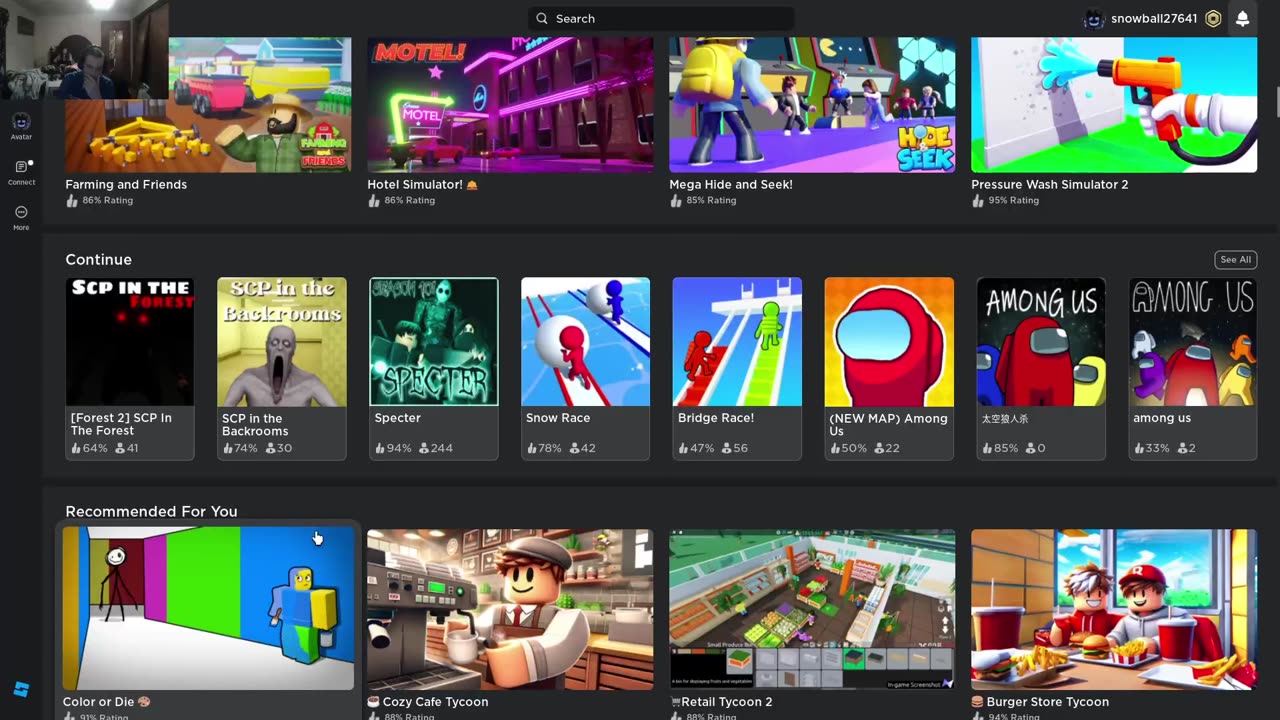This screenshot has height=720, width=1280.
Task: Click the Search input field
Action: (x=661, y=18)
